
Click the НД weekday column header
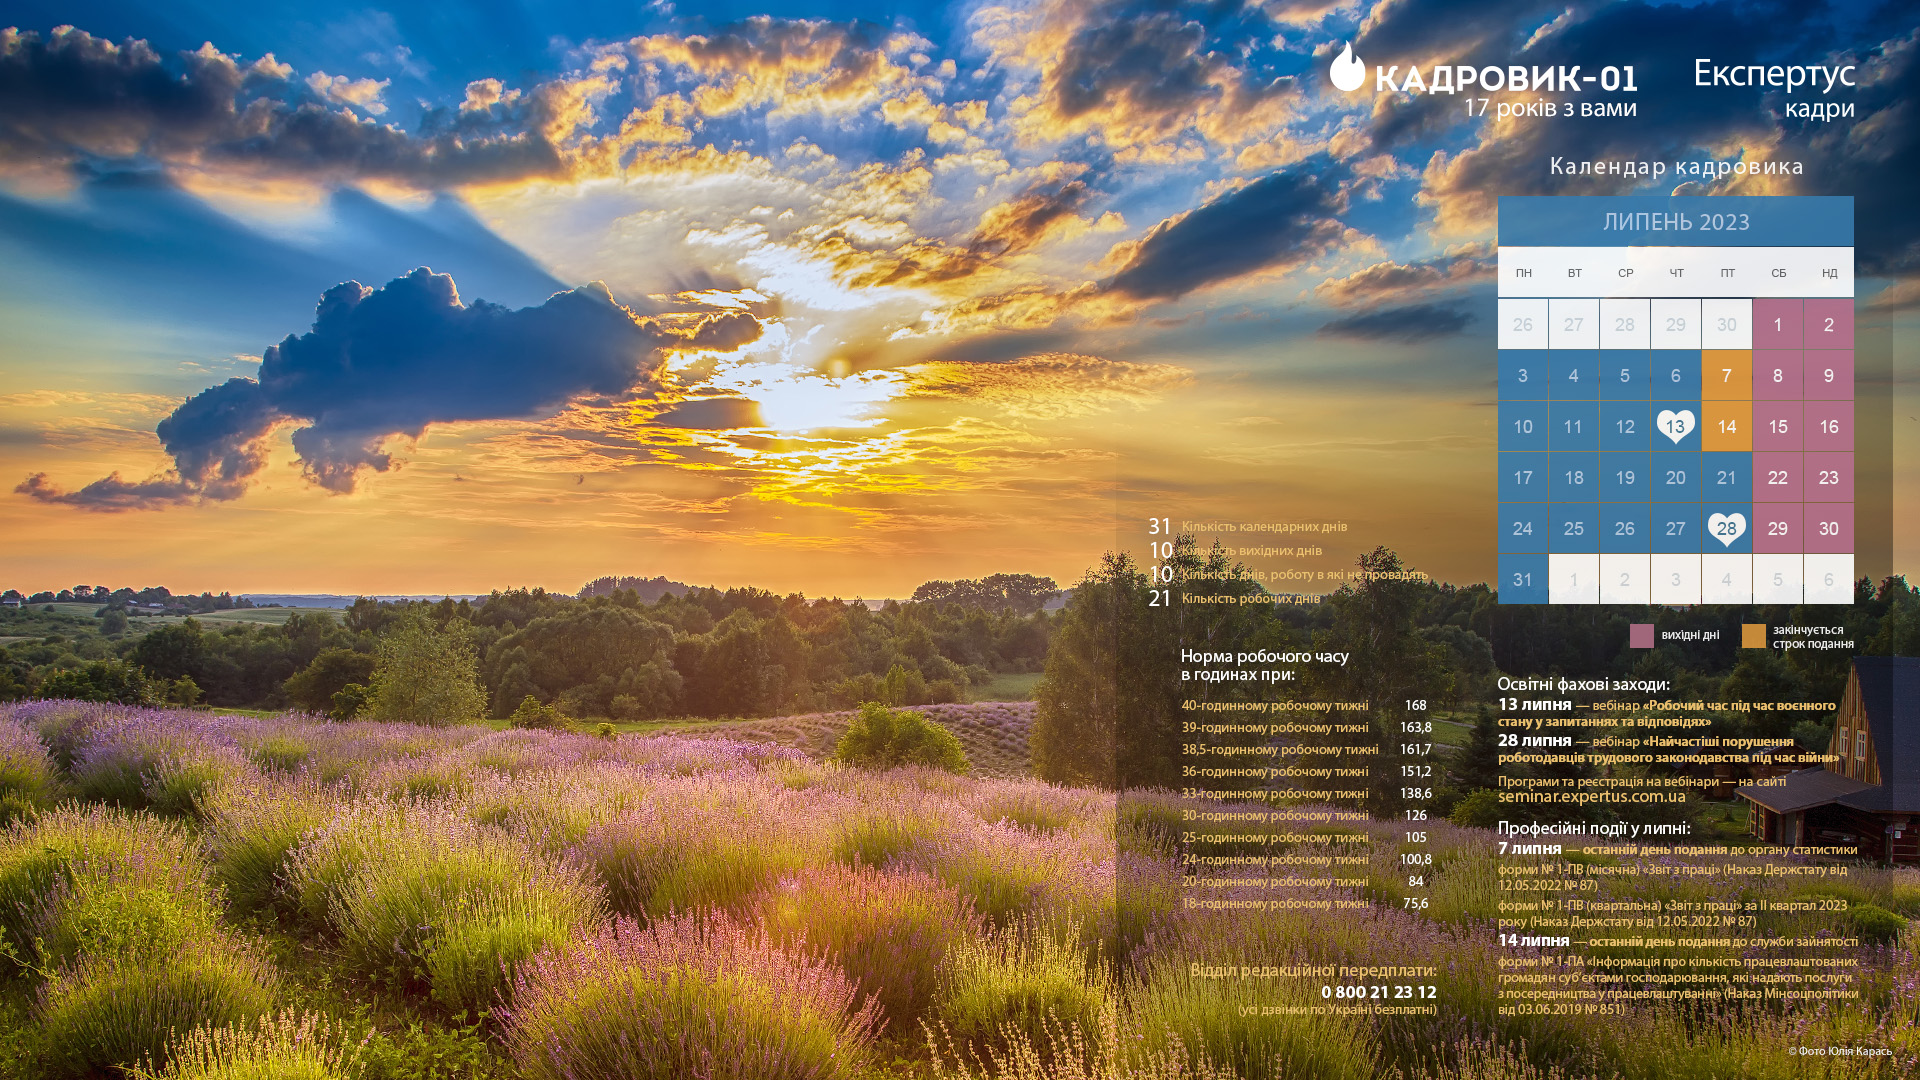pyautogui.click(x=1828, y=273)
